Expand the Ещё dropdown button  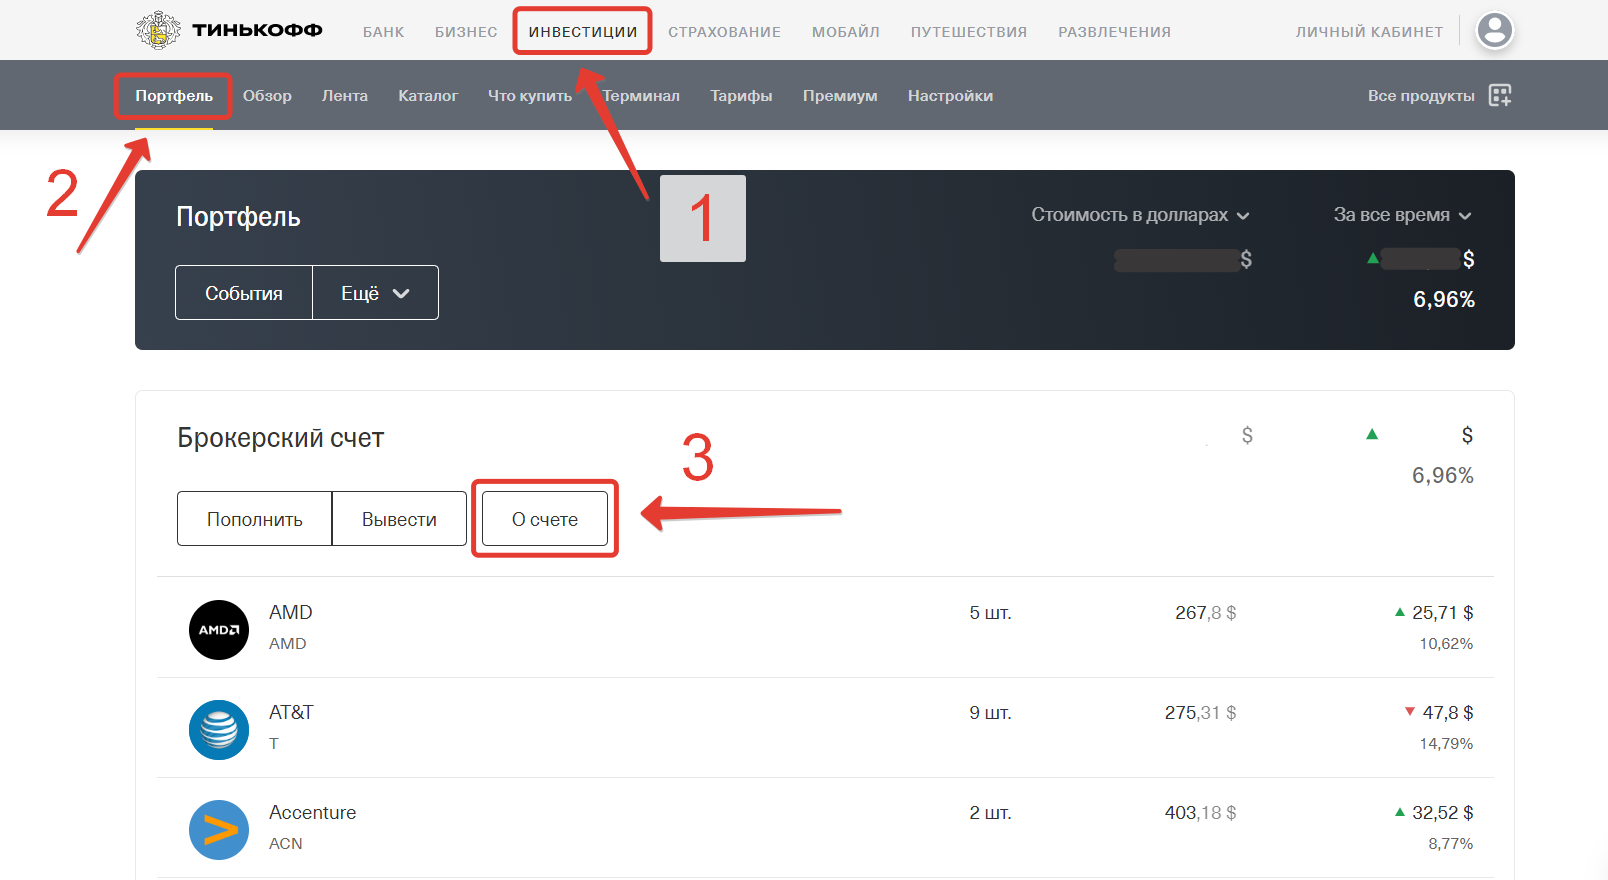[x=375, y=293]
